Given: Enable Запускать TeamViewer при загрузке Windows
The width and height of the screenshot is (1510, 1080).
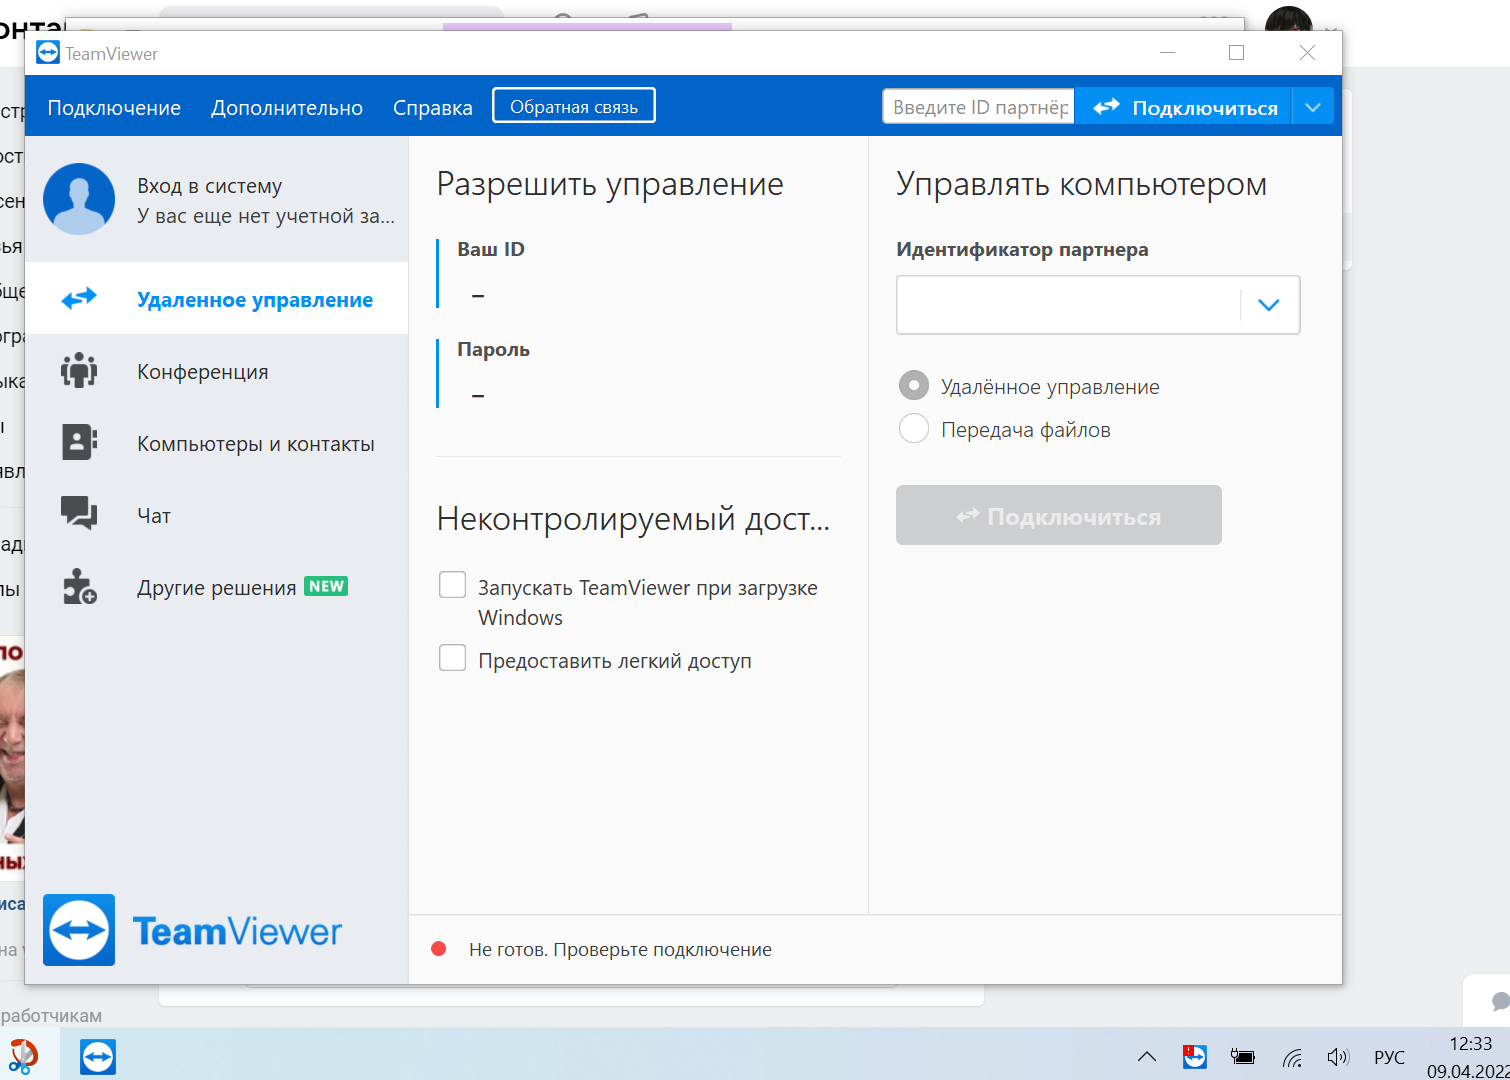Looking at the screenshot, I should [453, 585].
